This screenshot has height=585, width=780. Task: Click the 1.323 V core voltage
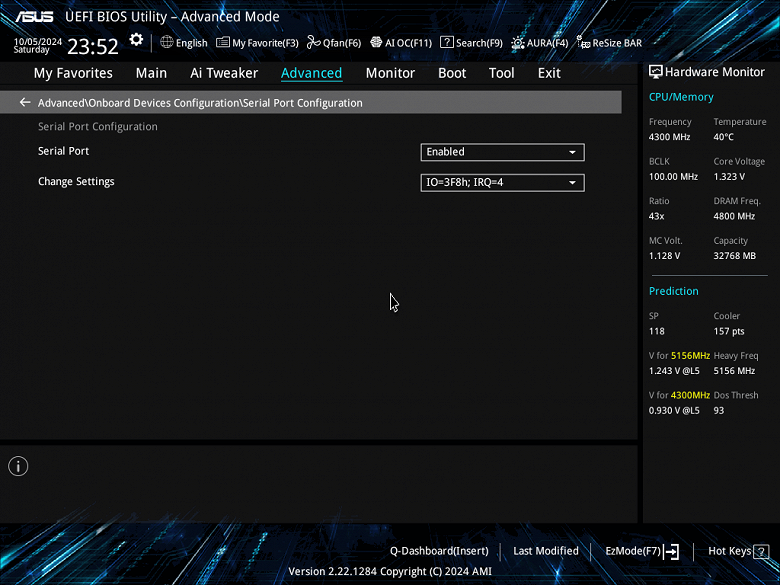tap(729, 177)
